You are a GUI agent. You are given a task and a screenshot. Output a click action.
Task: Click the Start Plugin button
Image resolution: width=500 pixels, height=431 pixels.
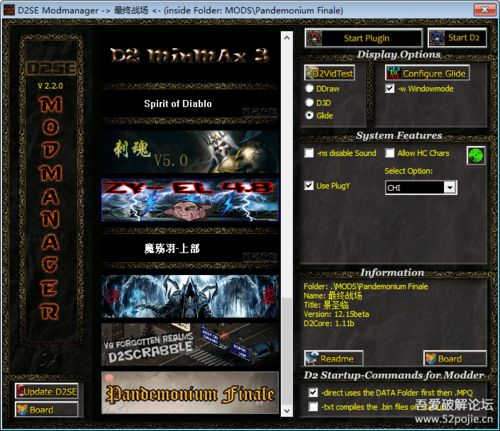363,38
